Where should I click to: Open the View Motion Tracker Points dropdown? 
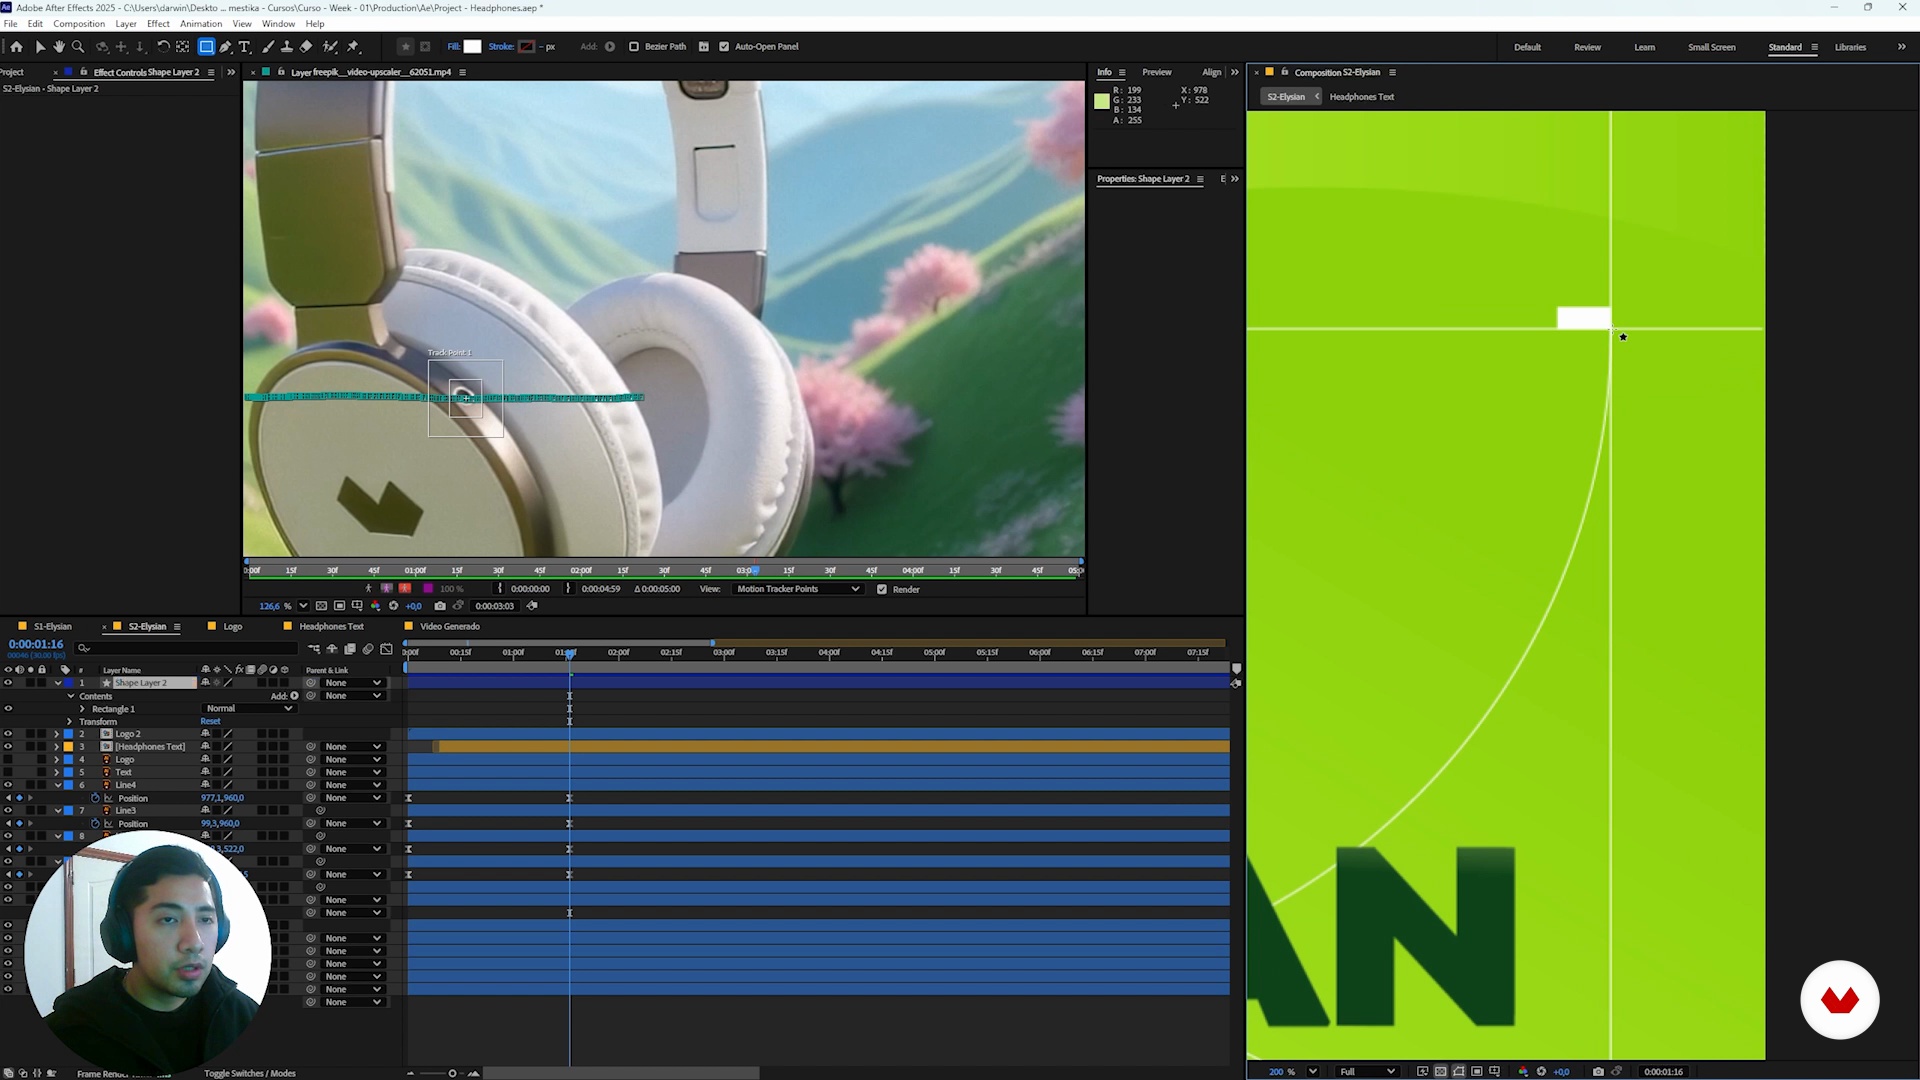797,590
